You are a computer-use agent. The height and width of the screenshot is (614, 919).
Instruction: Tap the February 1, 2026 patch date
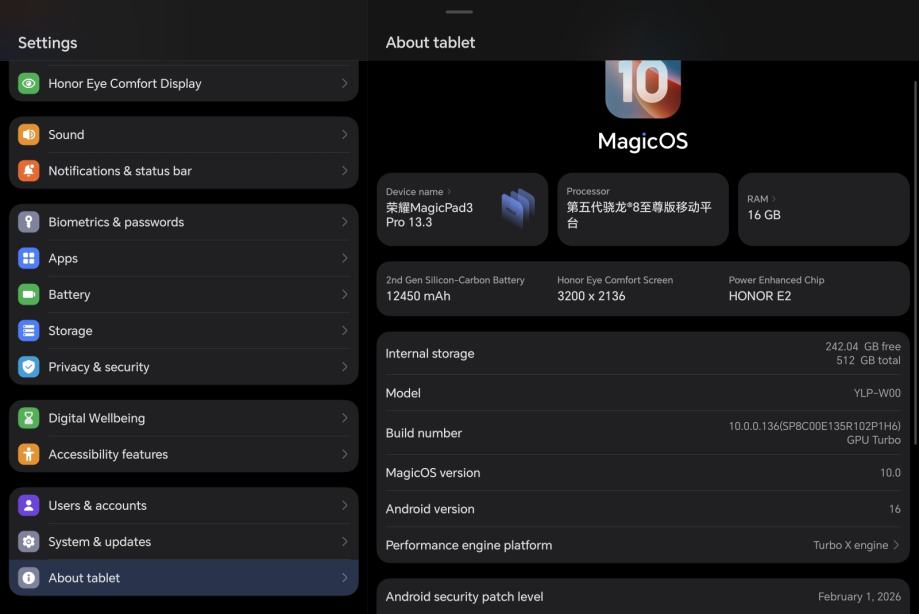click(x=859, y=596)
